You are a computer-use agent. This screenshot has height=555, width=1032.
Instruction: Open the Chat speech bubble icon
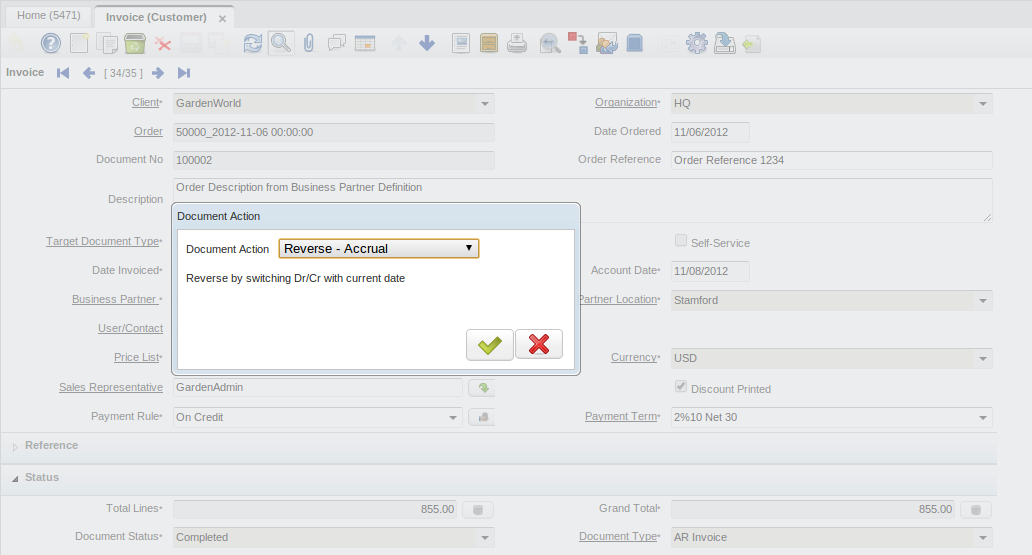point(337,43)
